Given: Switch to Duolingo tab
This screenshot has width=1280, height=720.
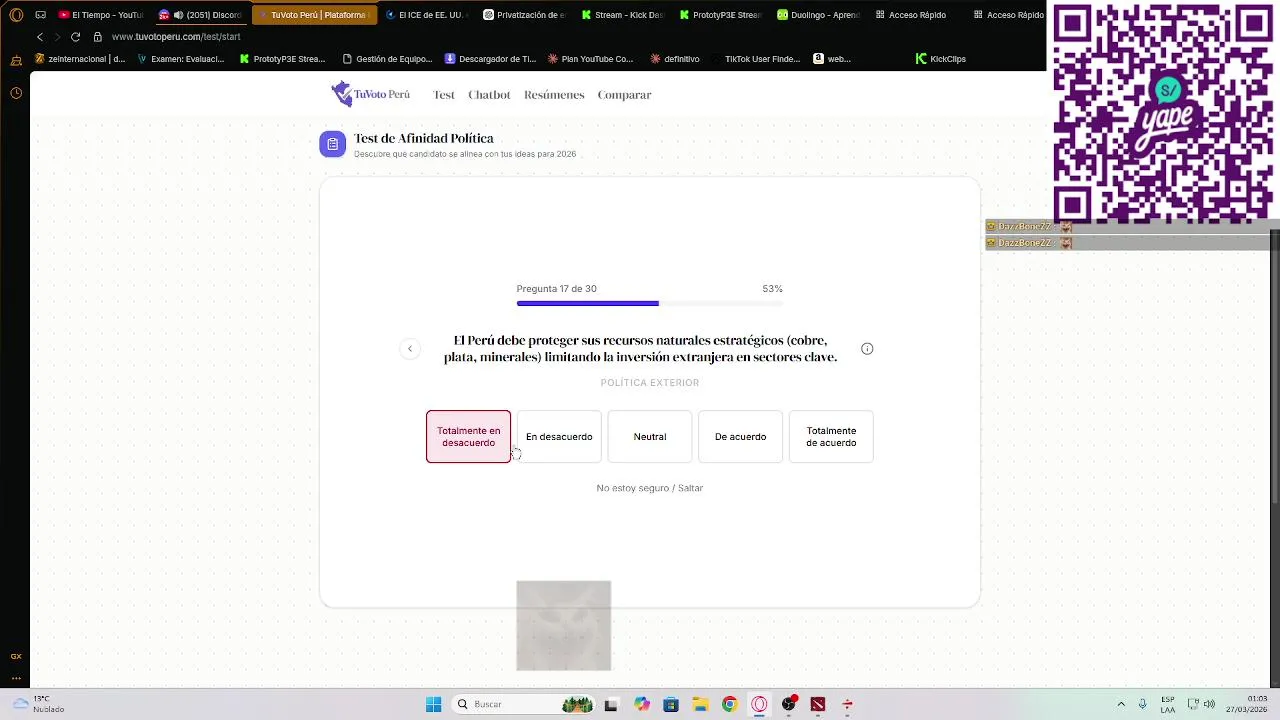Looking at the screenshot, I should (818, 15).
